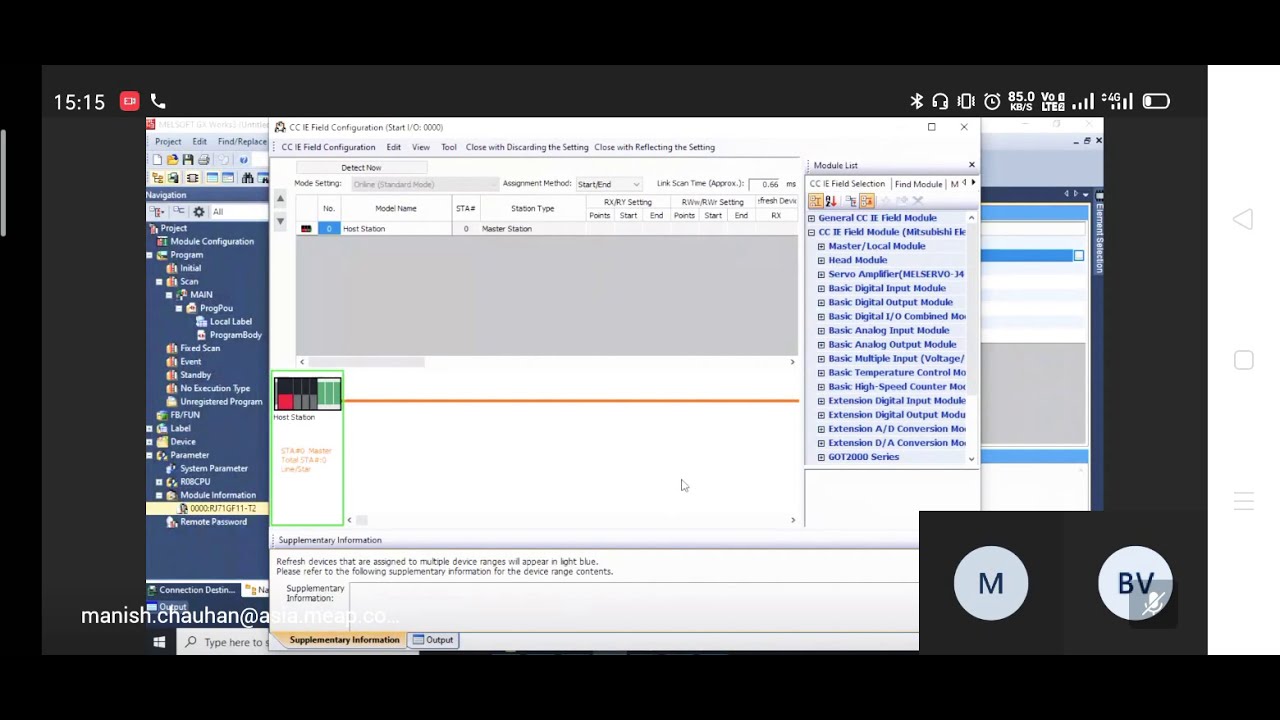Image resolution: width=1280 pixels, height=720 pixels.
Task: Expand Head Module category
Action: tap(822, 260)
